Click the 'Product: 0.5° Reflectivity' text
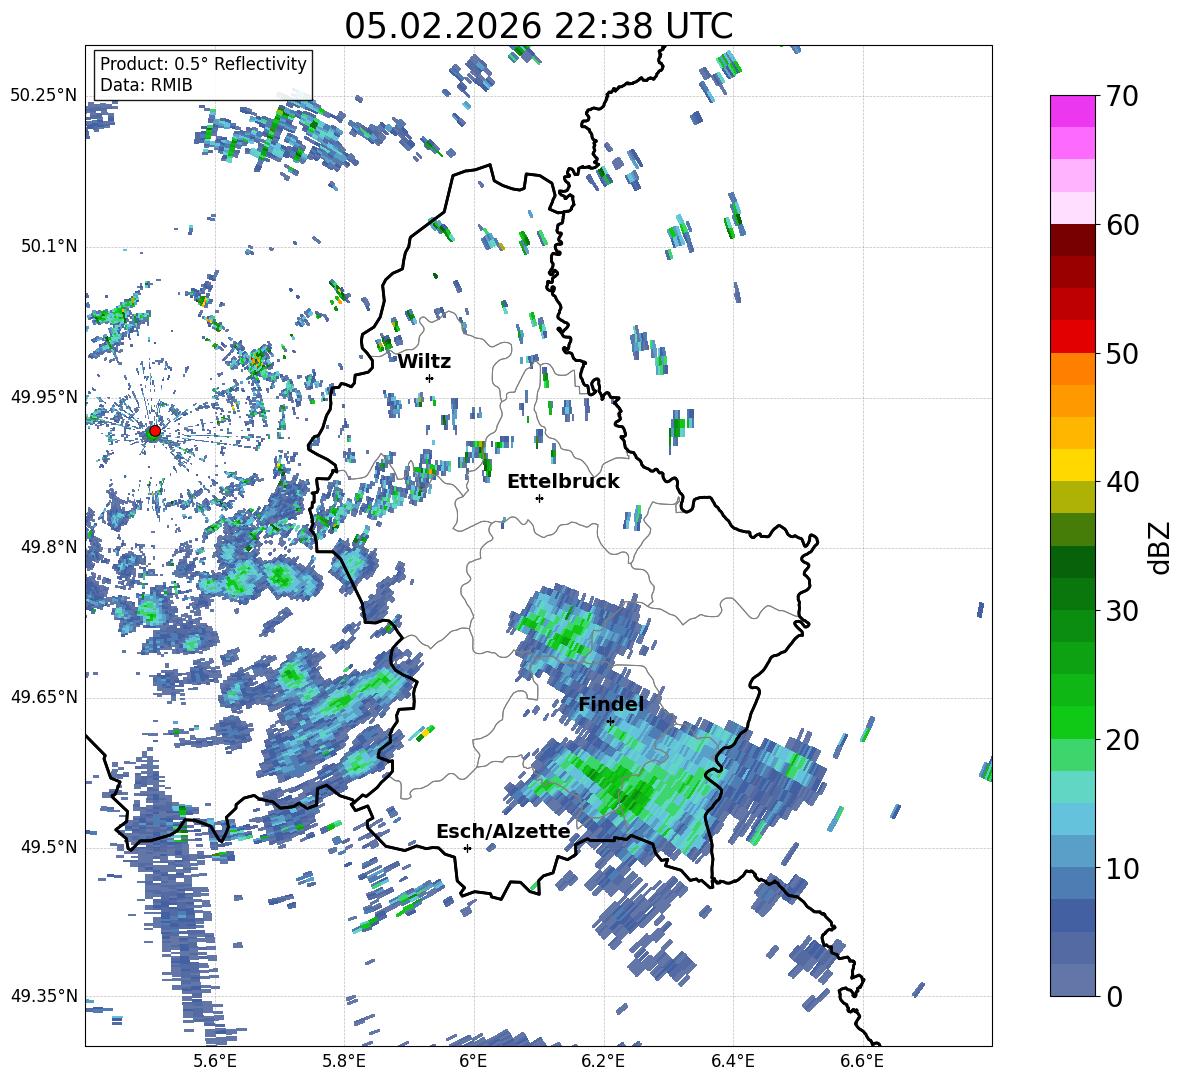 (203, 63)
